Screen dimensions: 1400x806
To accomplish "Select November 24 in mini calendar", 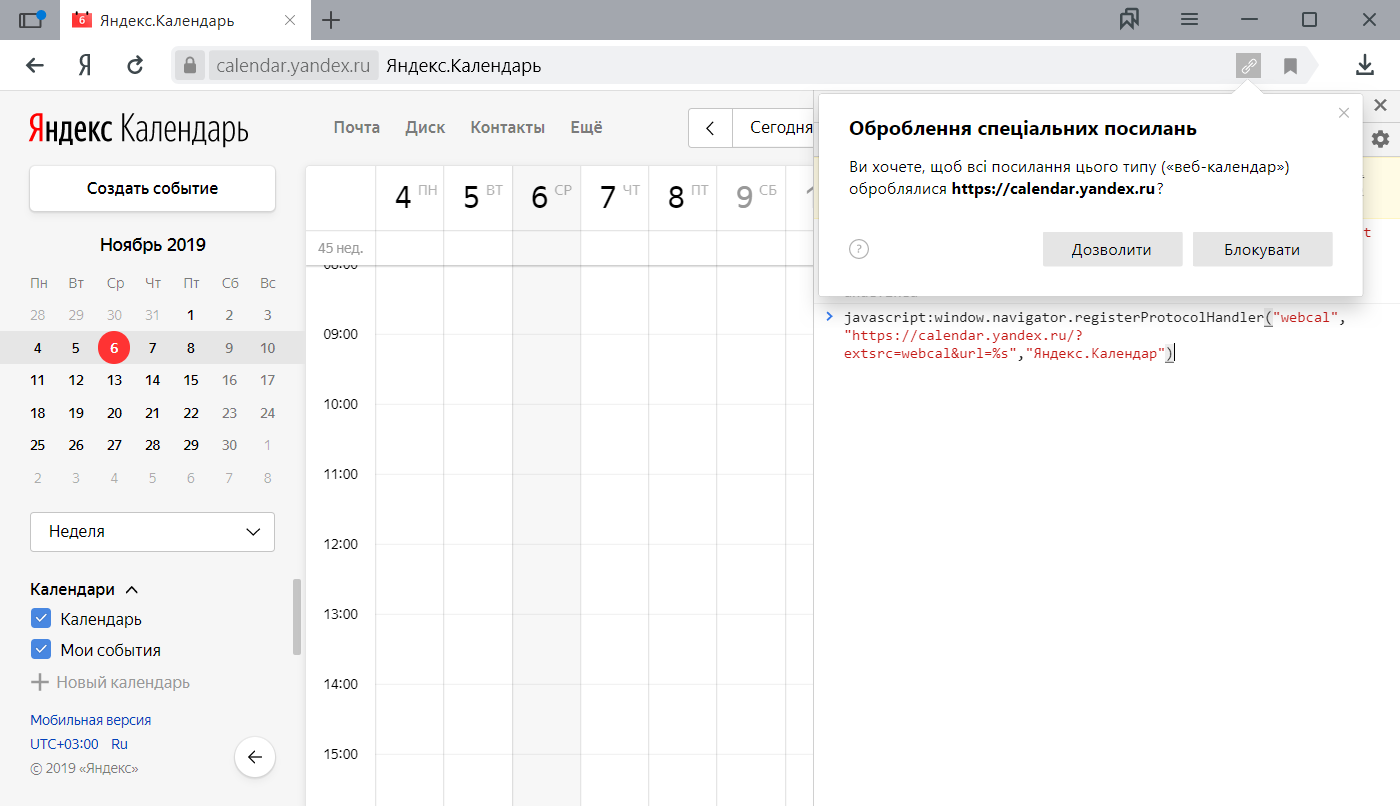I will pos(267,413).
